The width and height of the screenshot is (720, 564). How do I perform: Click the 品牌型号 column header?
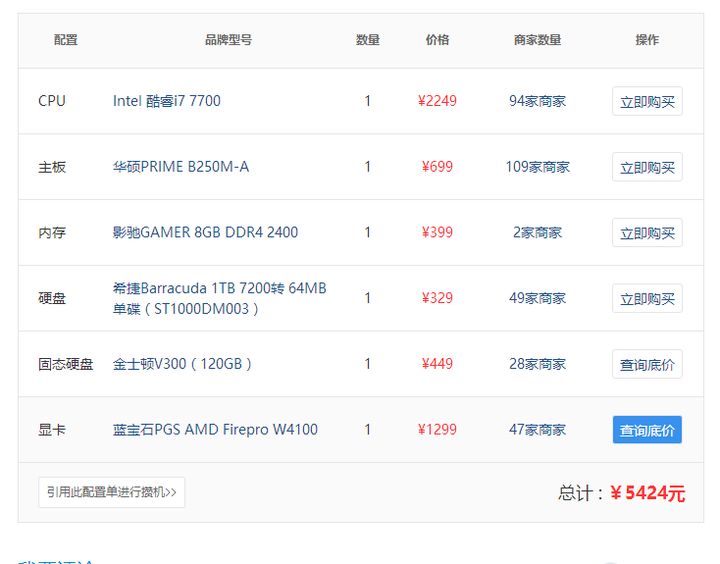pyautogui.click(x=228, y=40)
